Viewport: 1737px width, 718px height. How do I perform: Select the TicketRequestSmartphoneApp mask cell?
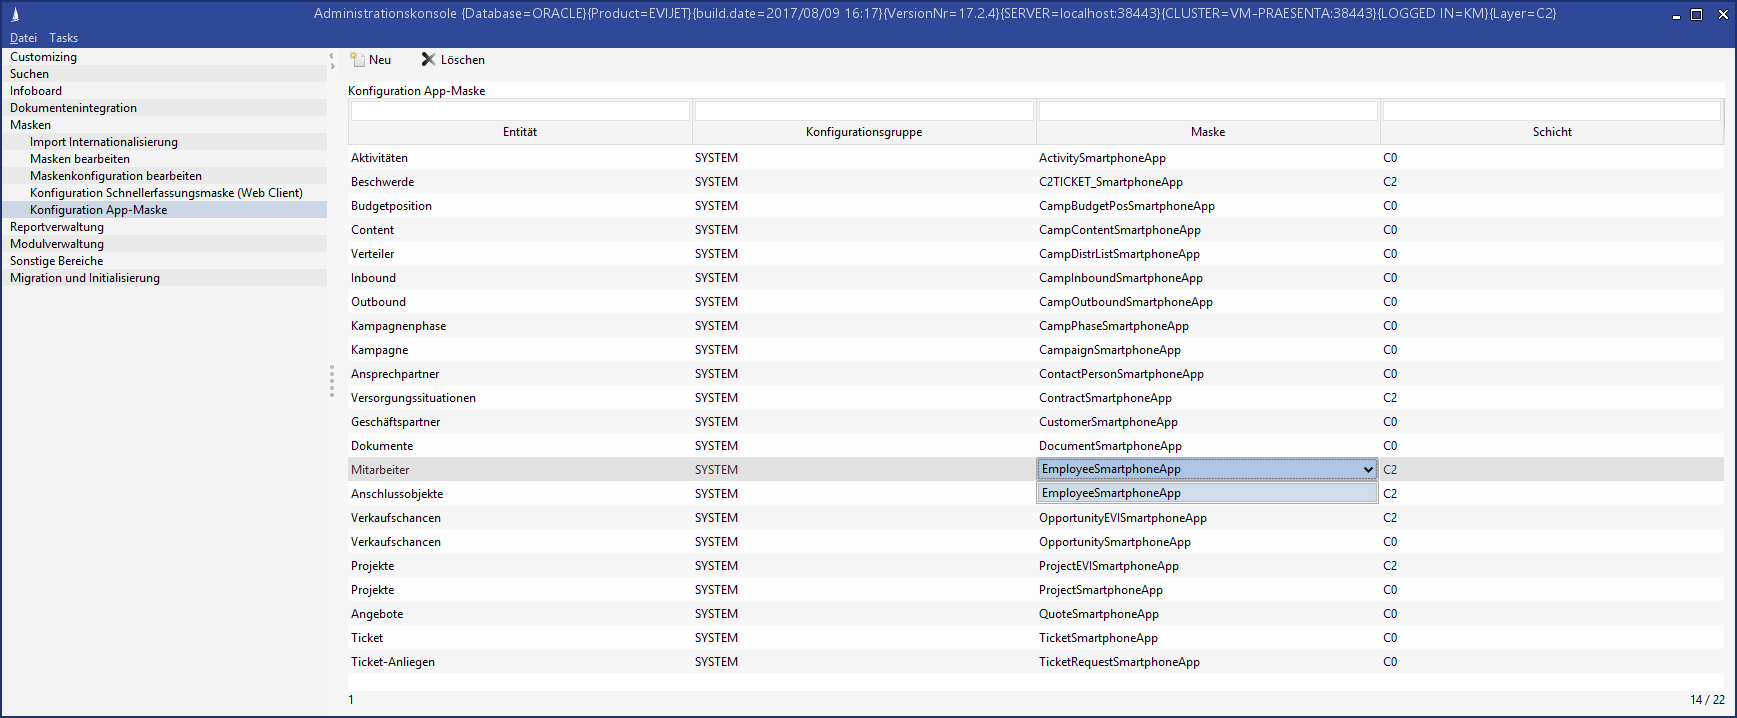pyautogui.click(x=1119, y=662)
